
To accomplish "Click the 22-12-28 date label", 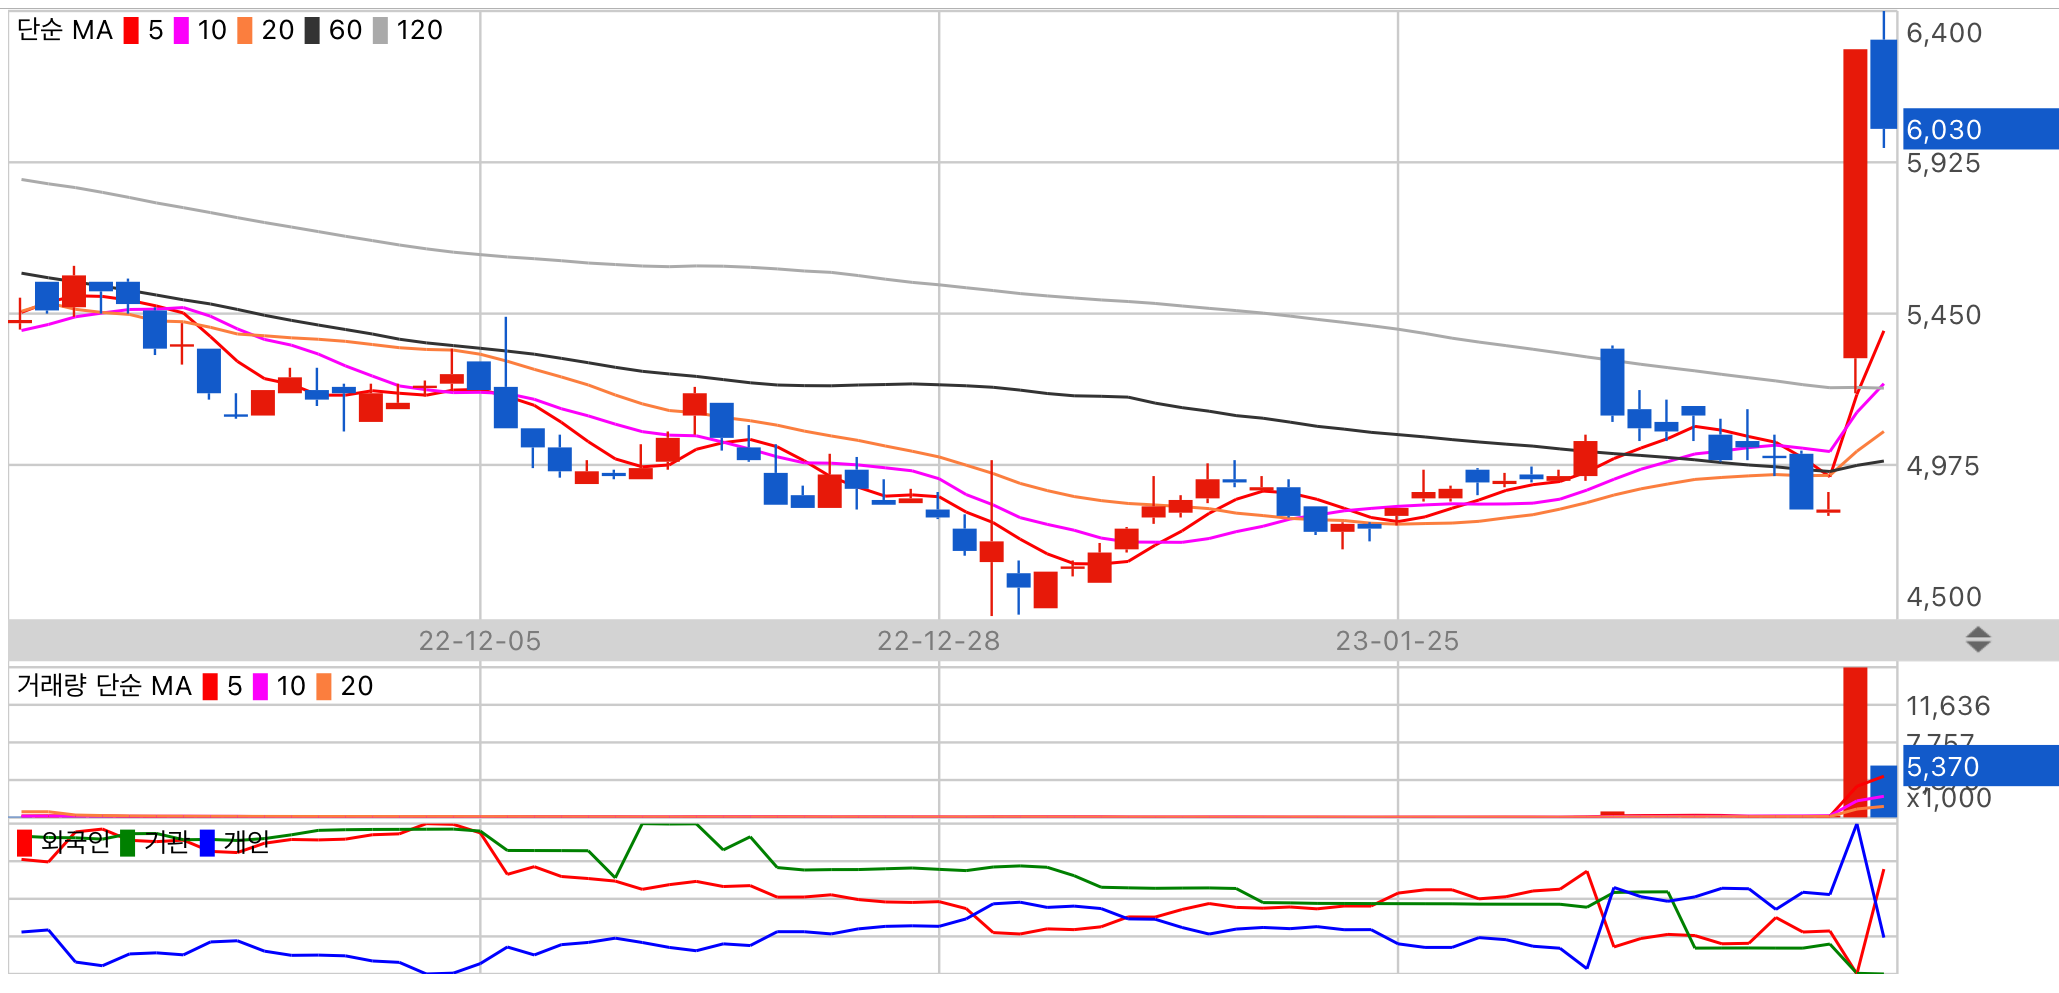I will click(939, 641).
